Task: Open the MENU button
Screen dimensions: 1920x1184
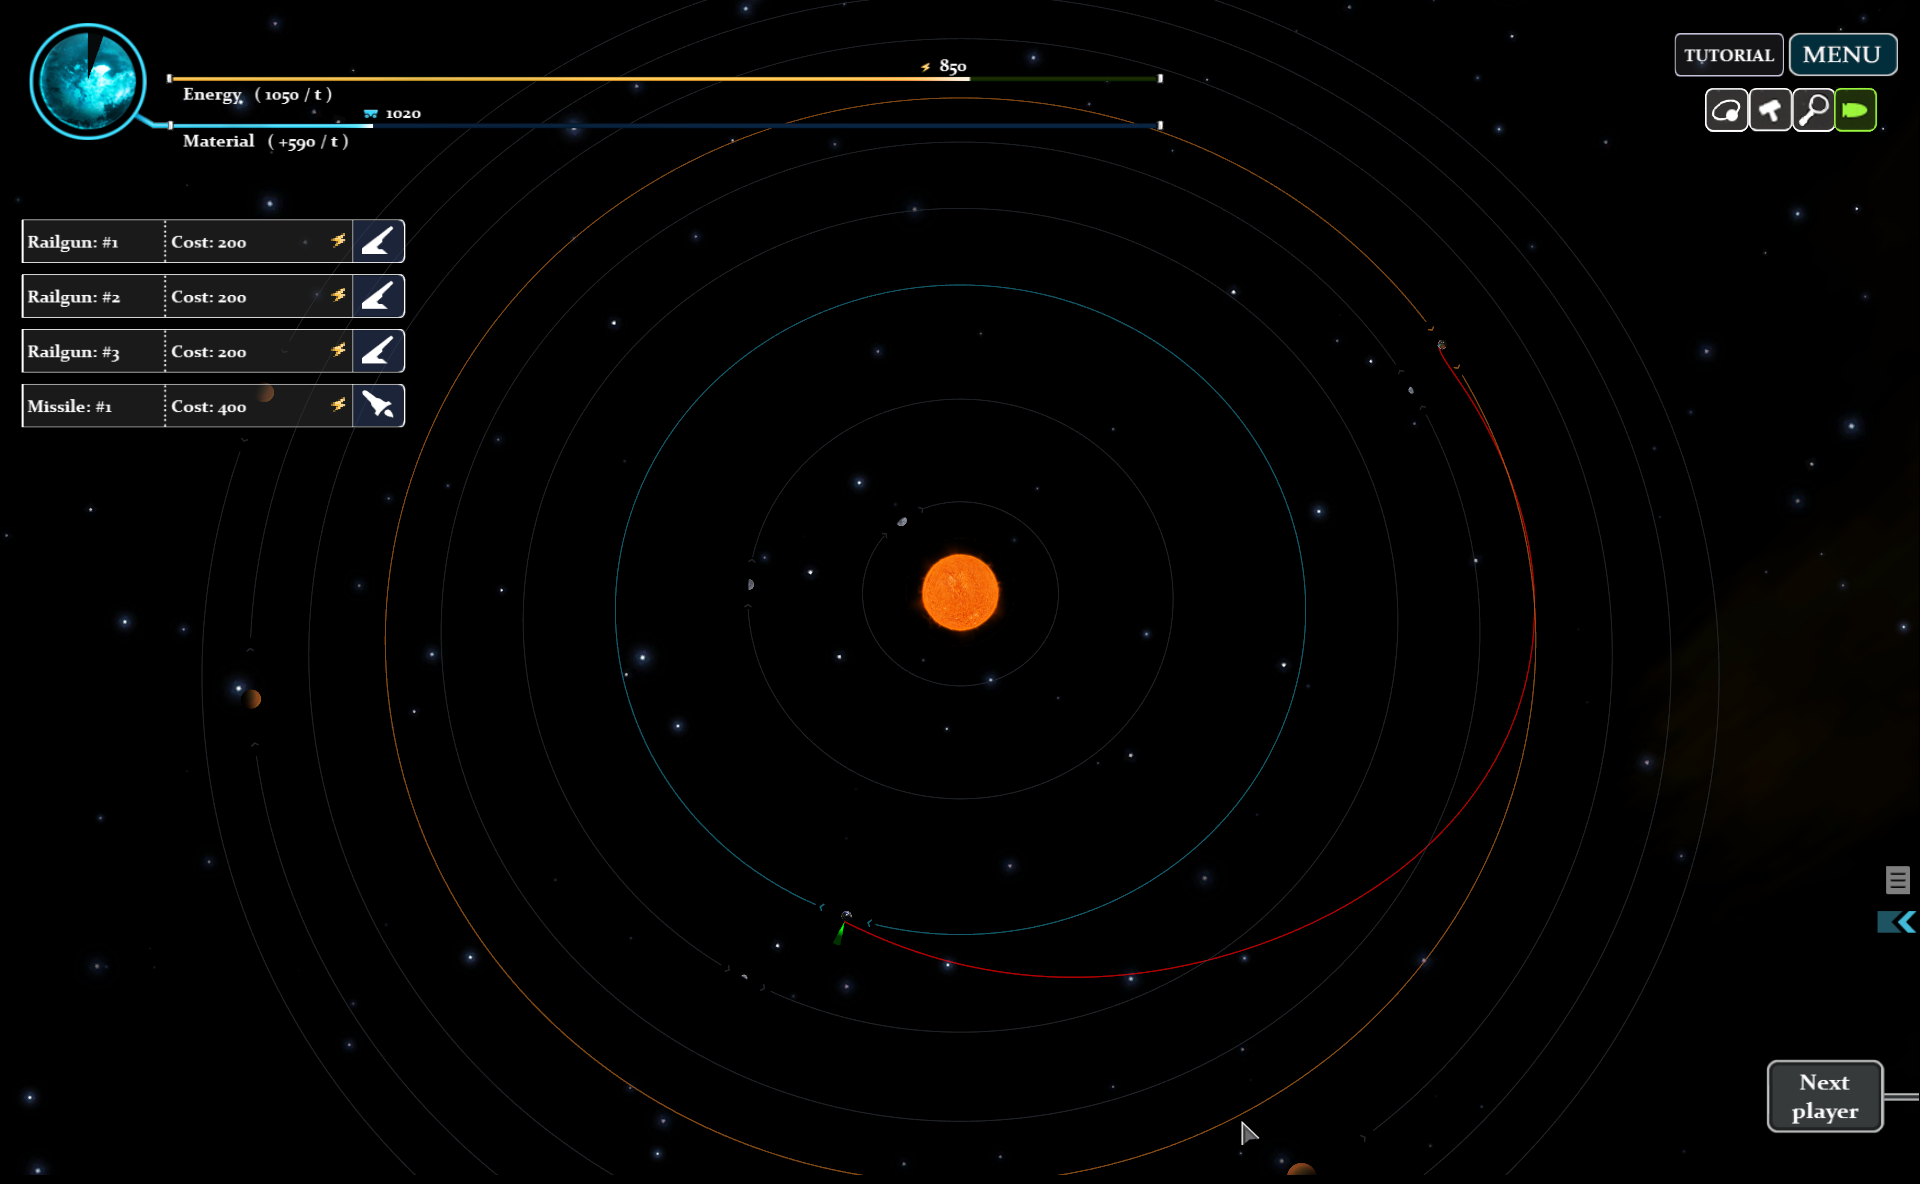Action: coord(1842,55)
